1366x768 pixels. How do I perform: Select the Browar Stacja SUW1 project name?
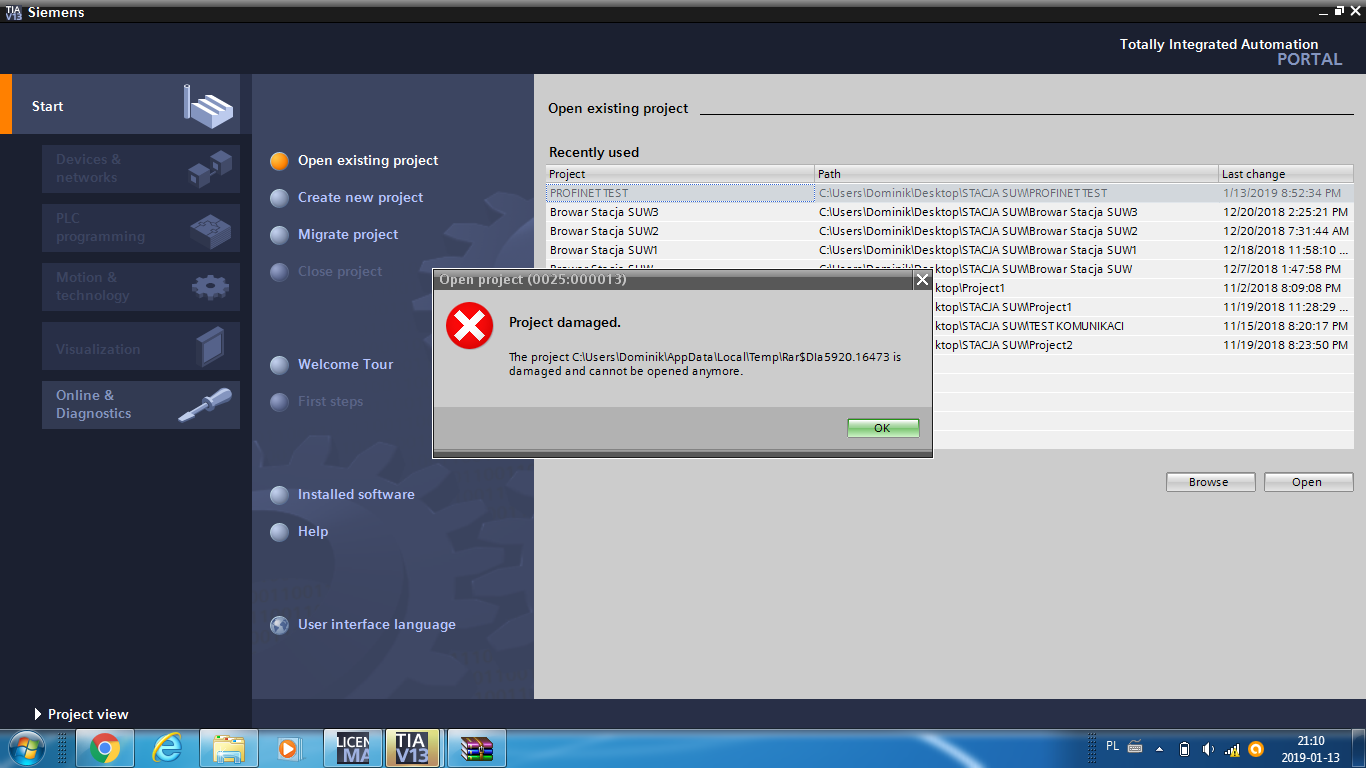pyautogui.click(x=604, y=250)
